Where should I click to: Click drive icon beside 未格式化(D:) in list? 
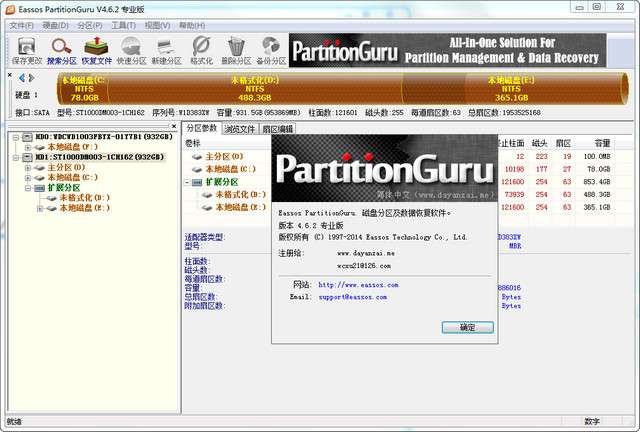click(x=207, y=195)
